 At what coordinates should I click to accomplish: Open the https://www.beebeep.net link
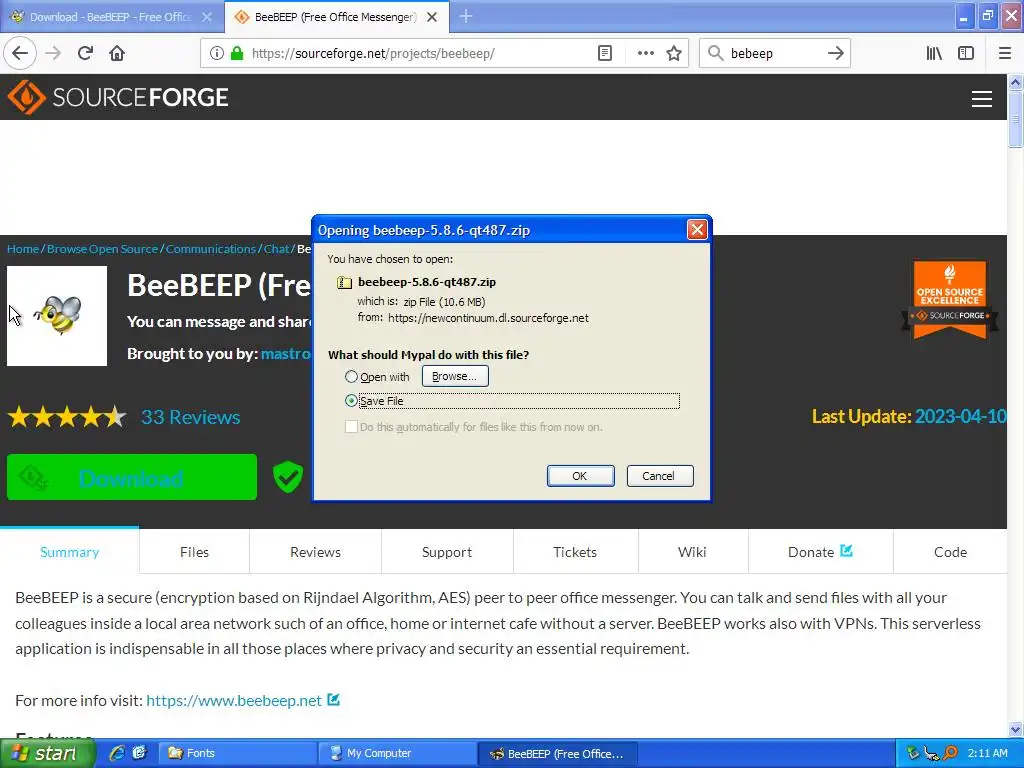(234, 700)
